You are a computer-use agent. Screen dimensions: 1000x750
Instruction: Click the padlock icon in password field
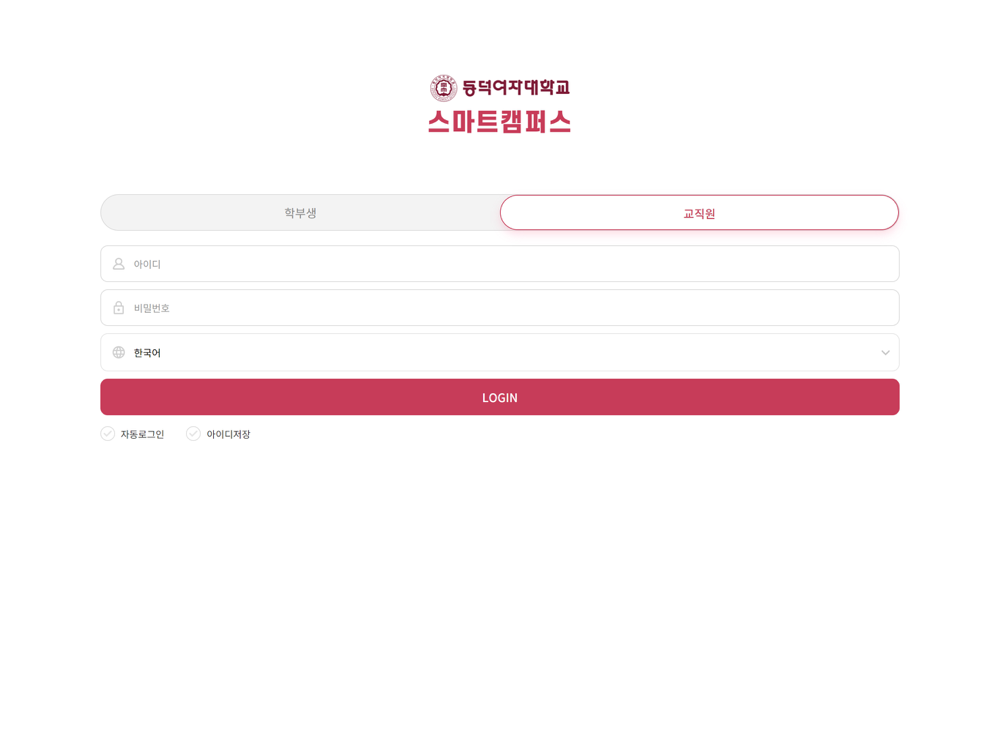[119, 307]
